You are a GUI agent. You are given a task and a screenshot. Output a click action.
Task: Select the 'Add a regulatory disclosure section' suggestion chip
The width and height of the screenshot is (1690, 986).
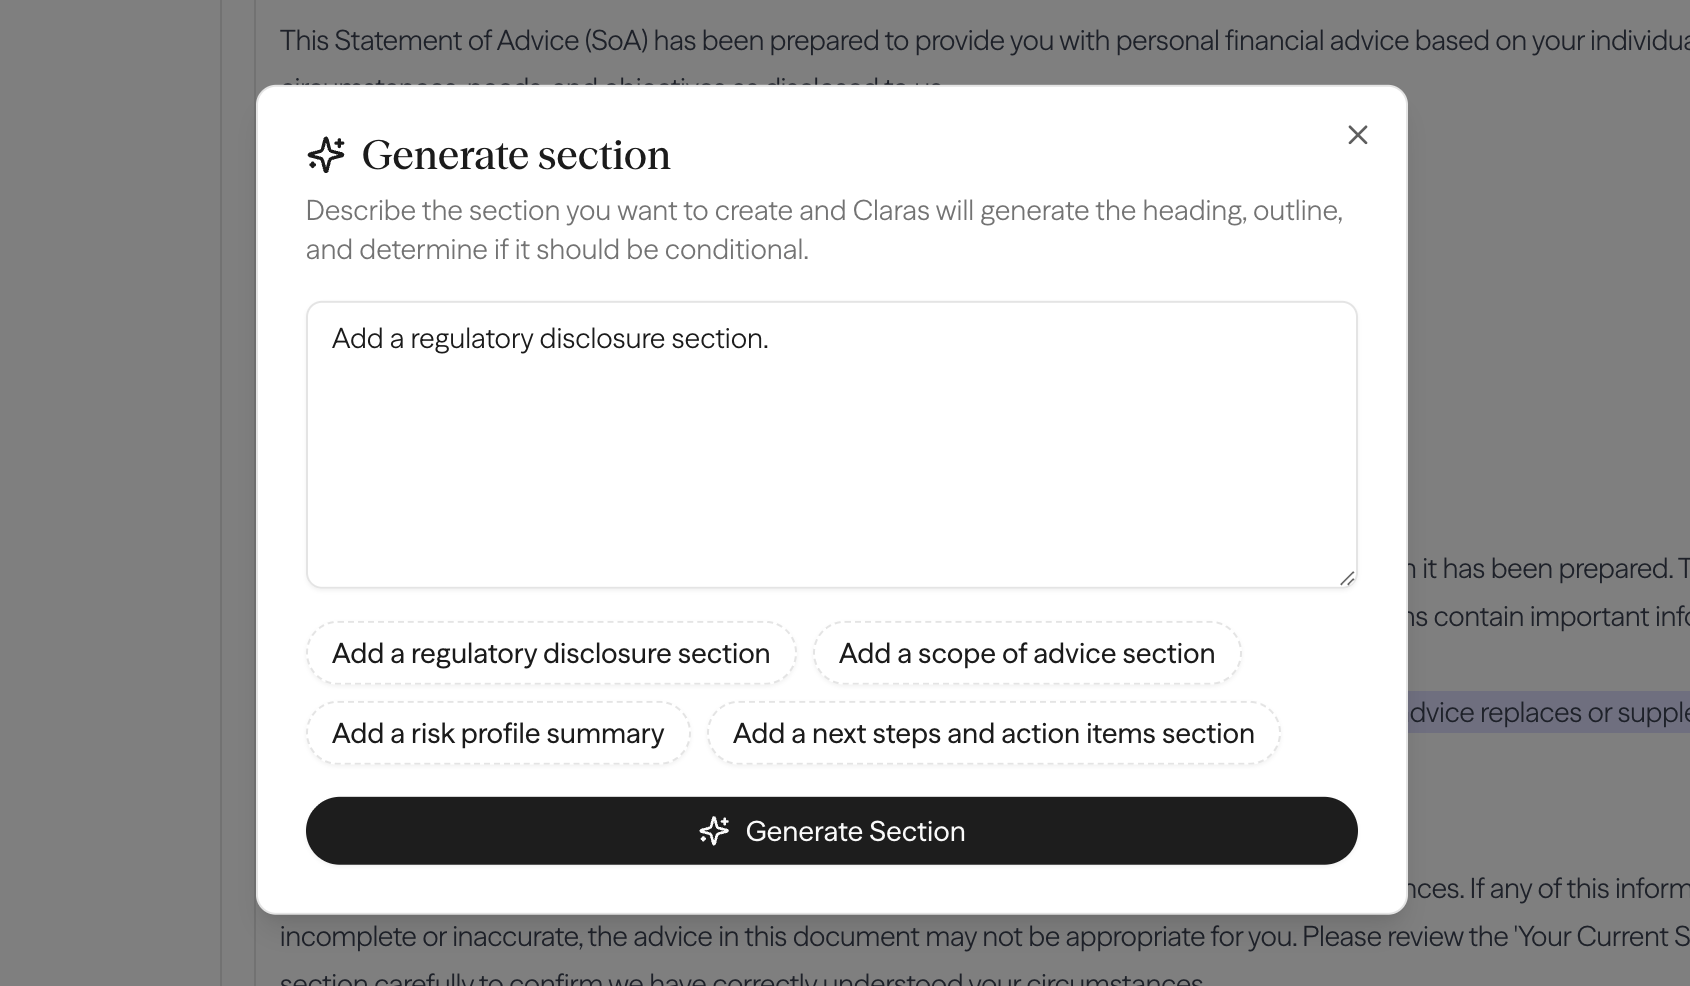550,653
